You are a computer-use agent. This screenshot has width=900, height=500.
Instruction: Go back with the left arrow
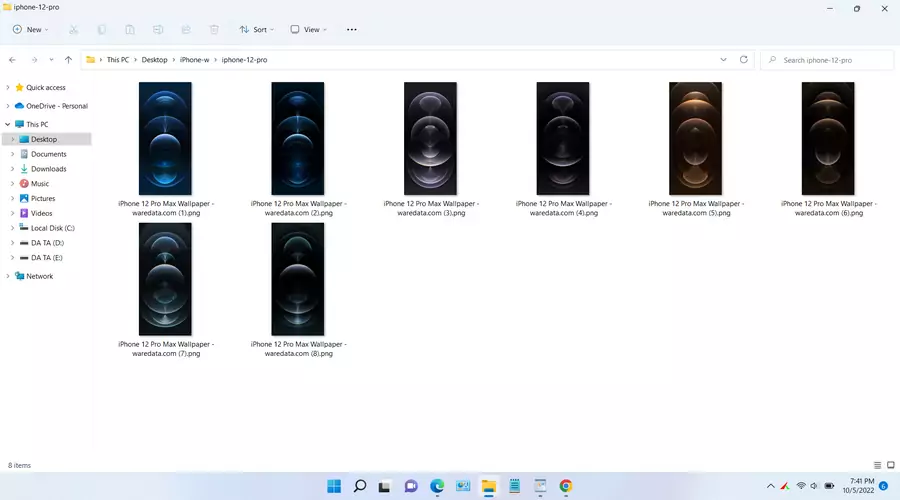(x=13, y=60)
